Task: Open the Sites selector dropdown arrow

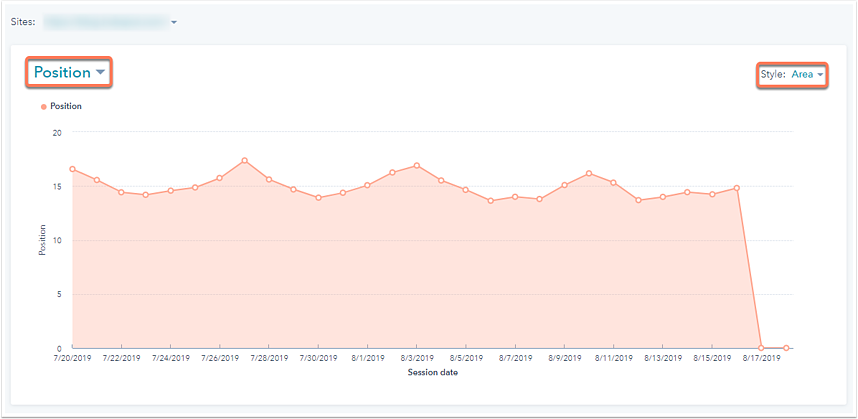Action: pos(174,22)
